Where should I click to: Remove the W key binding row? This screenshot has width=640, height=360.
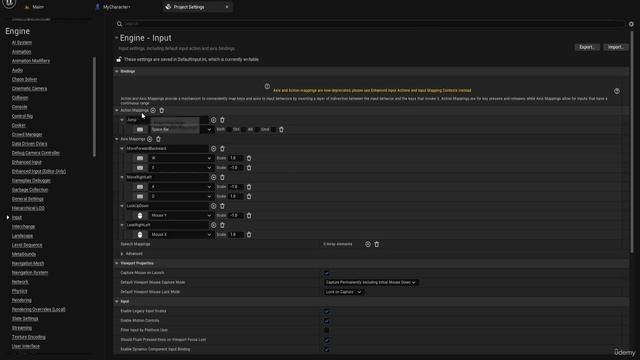(x=249, y=158)
